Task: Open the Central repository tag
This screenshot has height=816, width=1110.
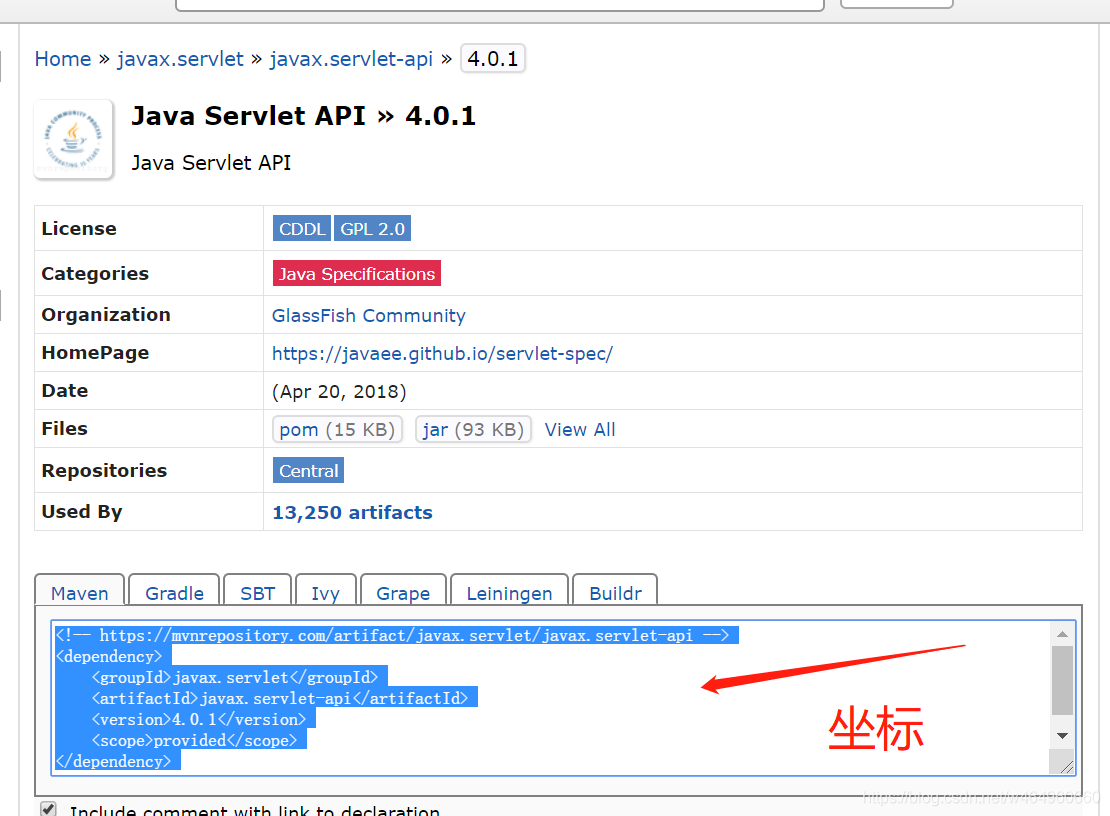Action: click(x=308, y=471)
